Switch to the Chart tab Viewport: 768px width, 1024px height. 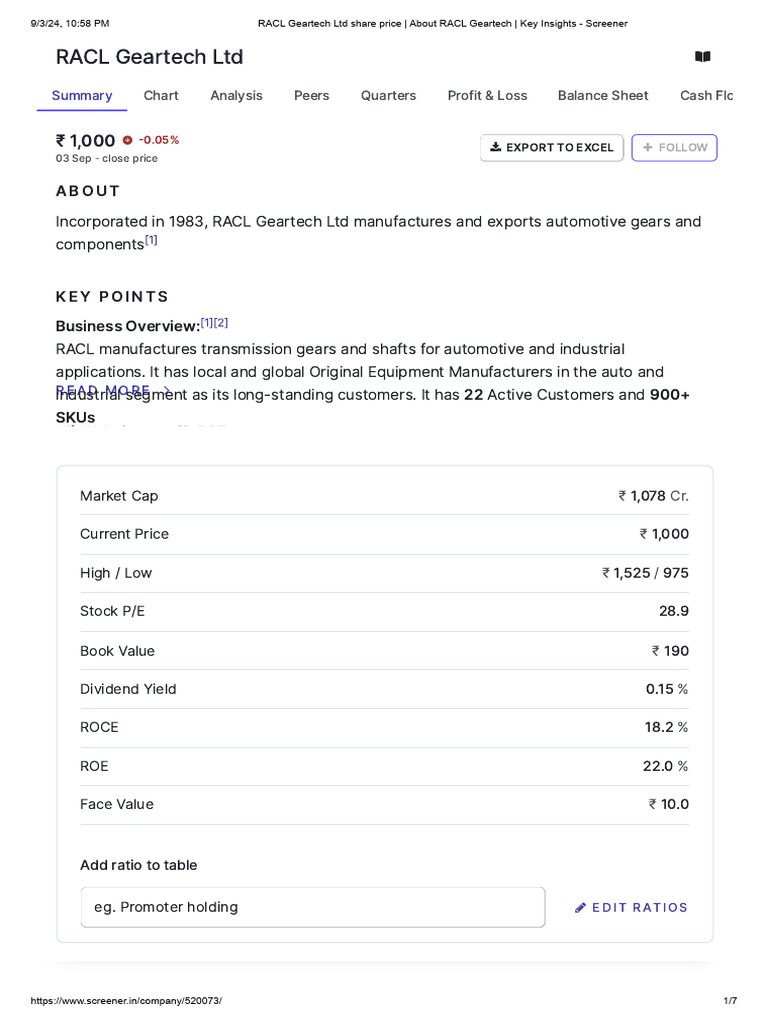[161, 96]
